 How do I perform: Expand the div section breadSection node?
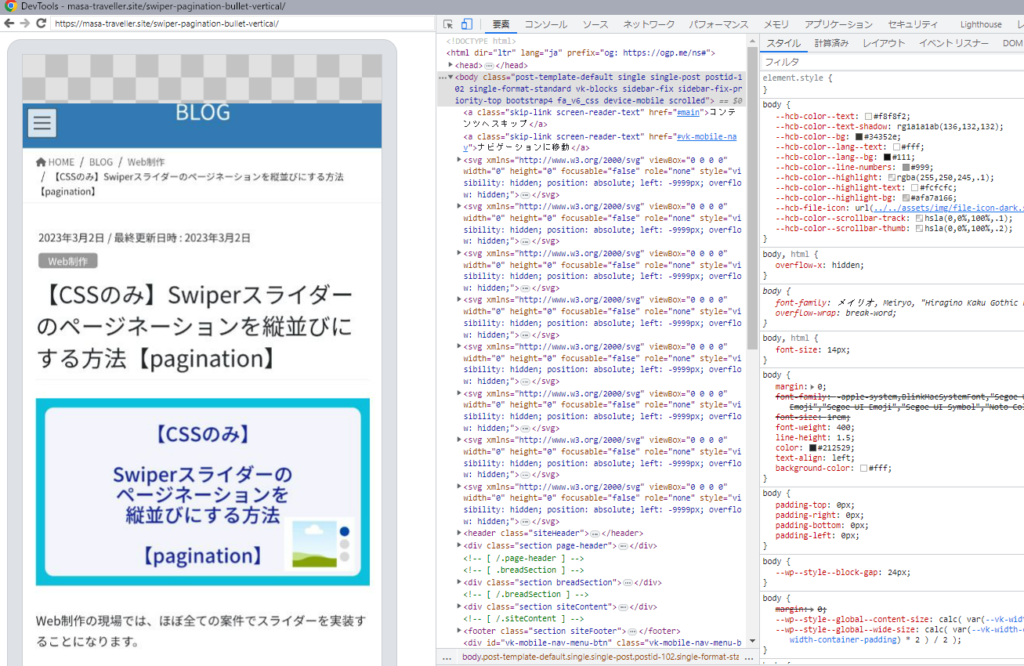(x=459, y=582)
